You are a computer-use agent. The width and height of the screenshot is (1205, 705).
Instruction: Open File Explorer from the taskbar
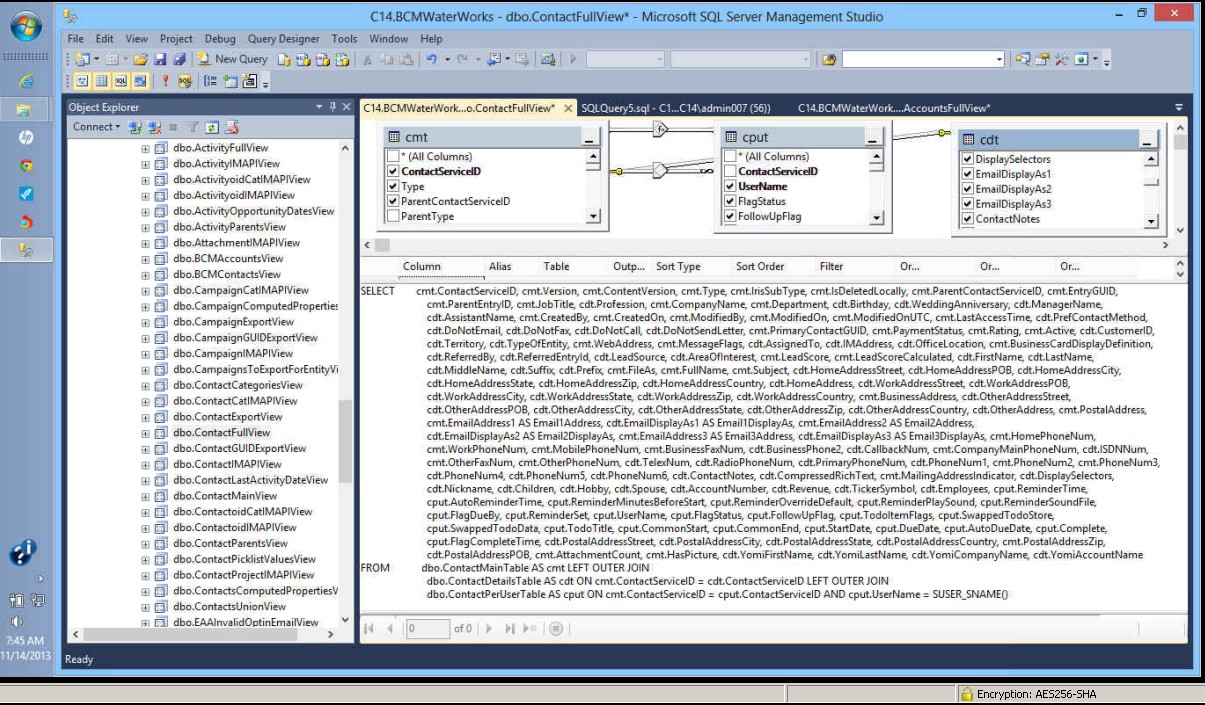coord(25,109)
